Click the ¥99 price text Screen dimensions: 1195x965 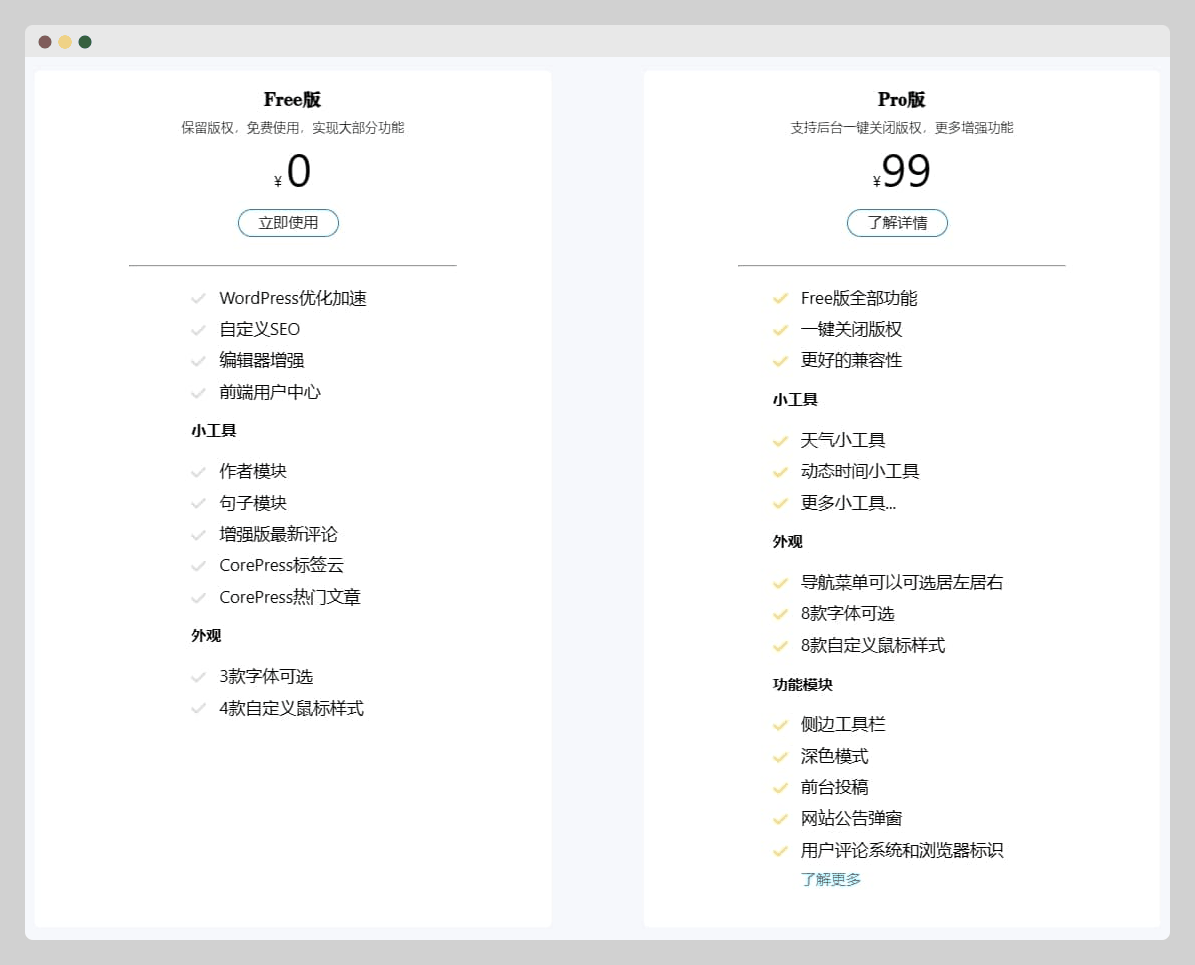(903, 172)
